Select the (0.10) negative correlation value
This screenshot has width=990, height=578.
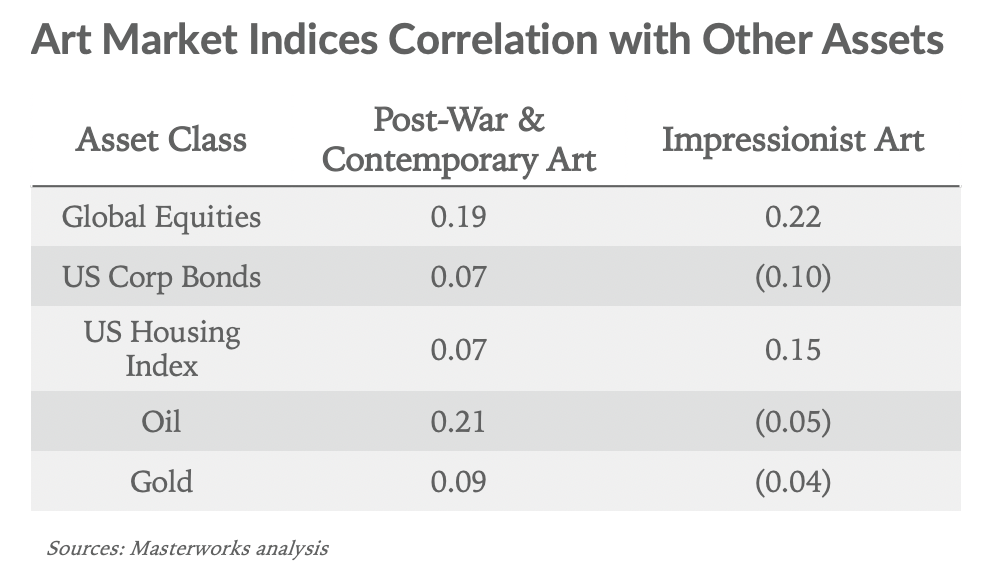[x=793, y=276]
